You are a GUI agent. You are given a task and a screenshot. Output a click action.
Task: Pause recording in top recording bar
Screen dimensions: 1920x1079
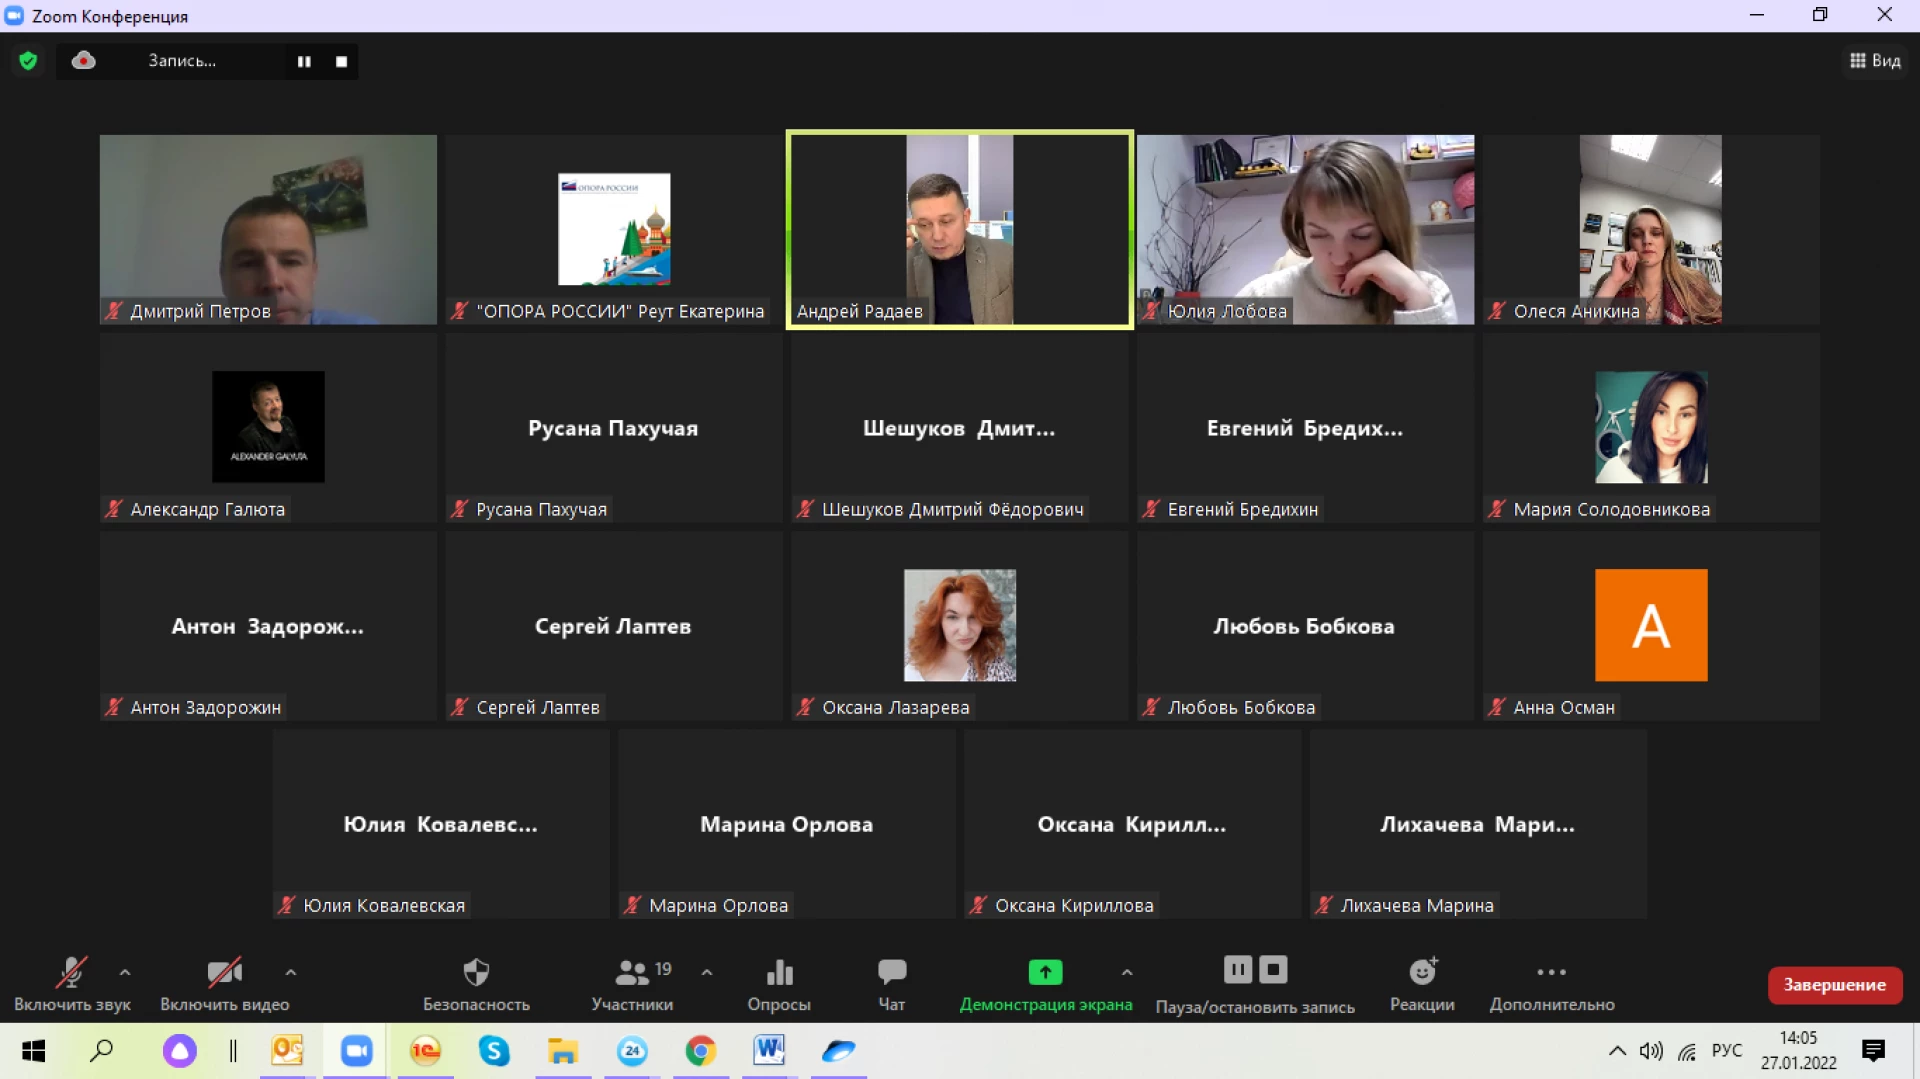point(304,62)
